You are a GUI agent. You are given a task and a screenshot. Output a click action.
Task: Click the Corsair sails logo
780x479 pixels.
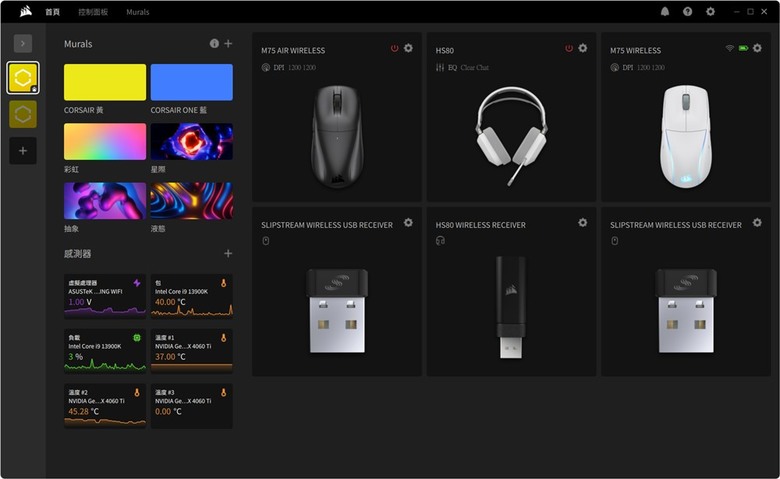click(26, 11)
